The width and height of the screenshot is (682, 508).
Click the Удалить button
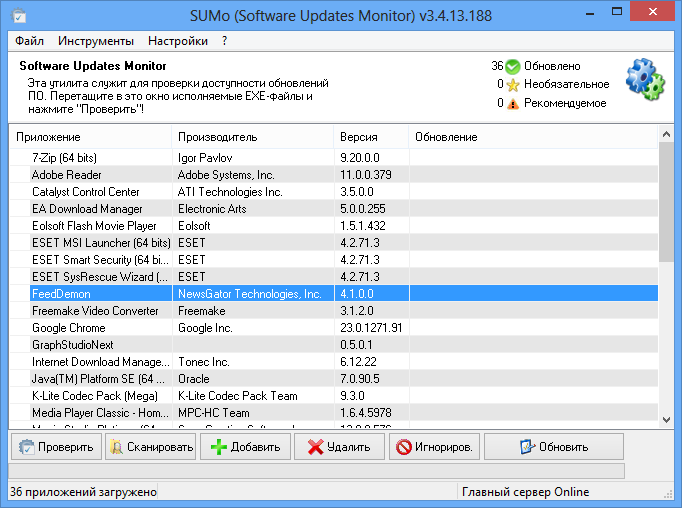[339, 447]
